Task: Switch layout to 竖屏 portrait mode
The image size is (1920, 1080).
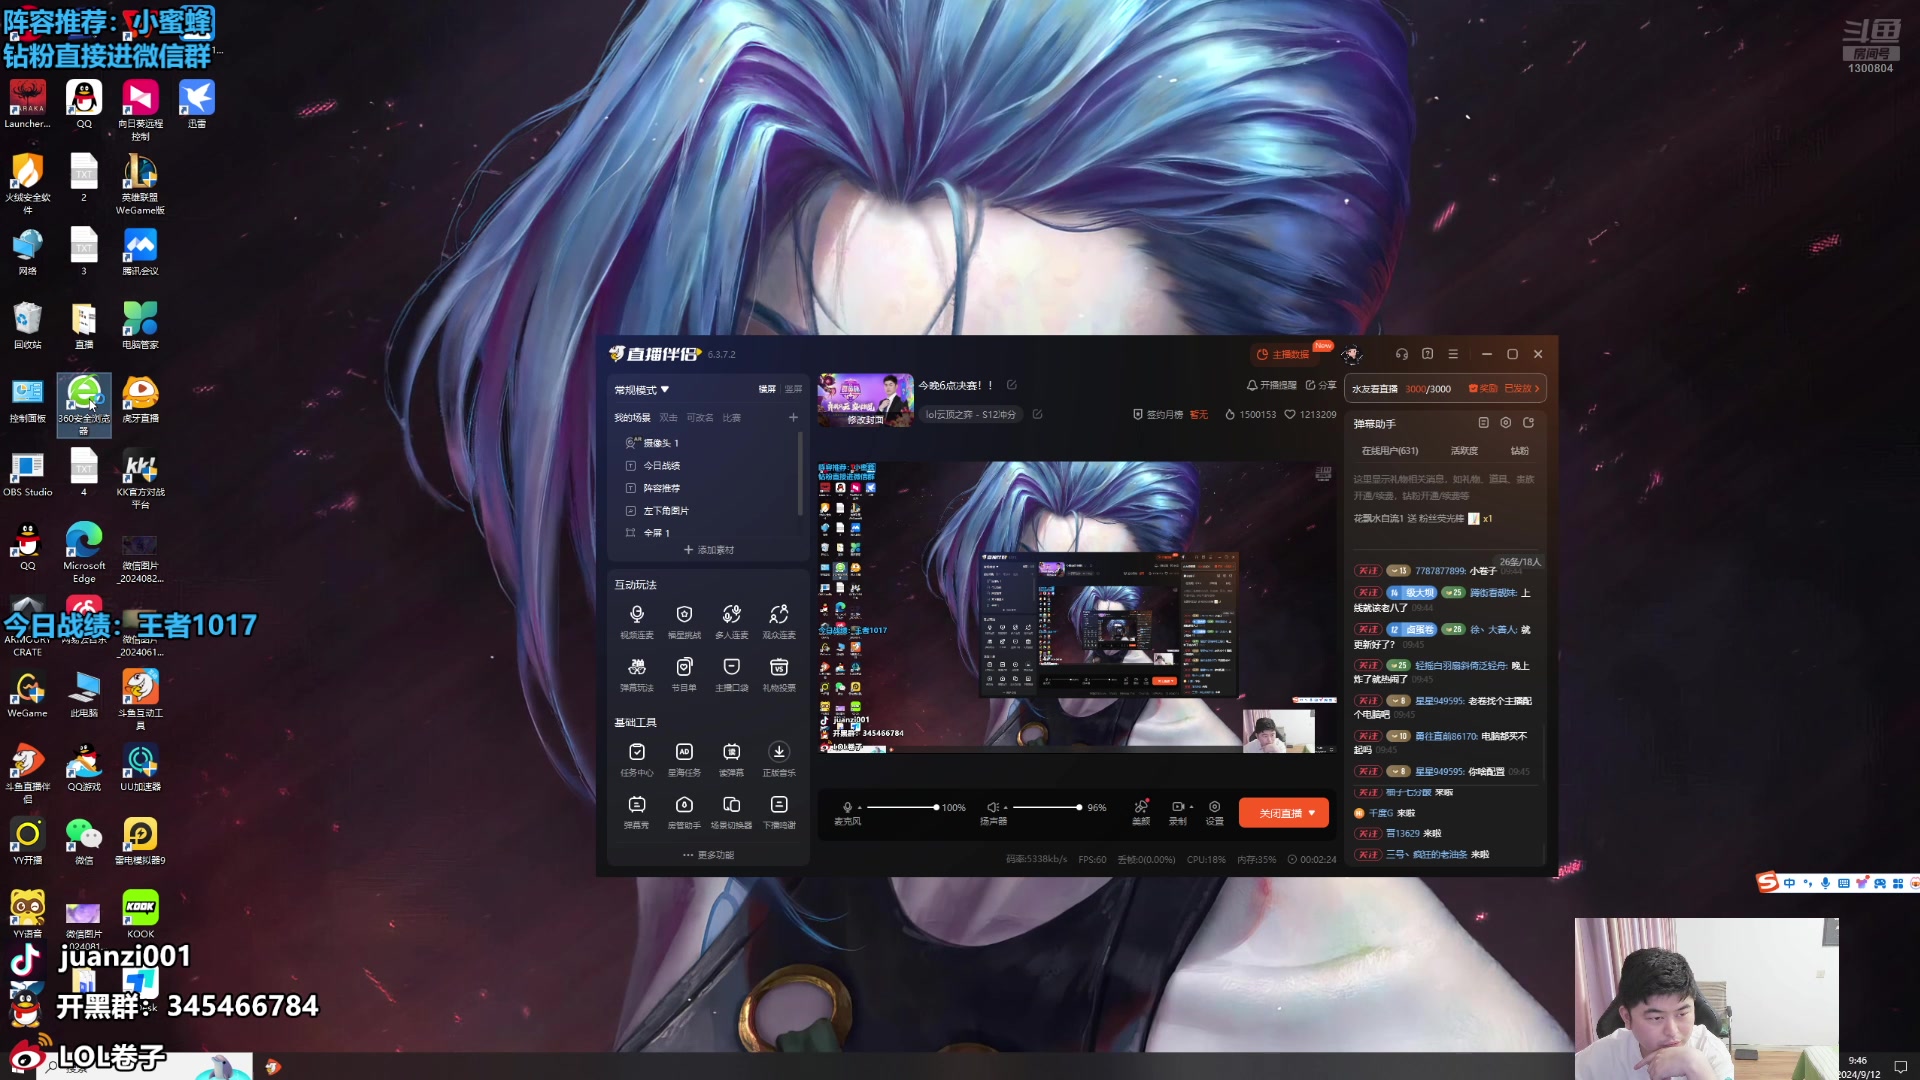Action: coord(793,389)
